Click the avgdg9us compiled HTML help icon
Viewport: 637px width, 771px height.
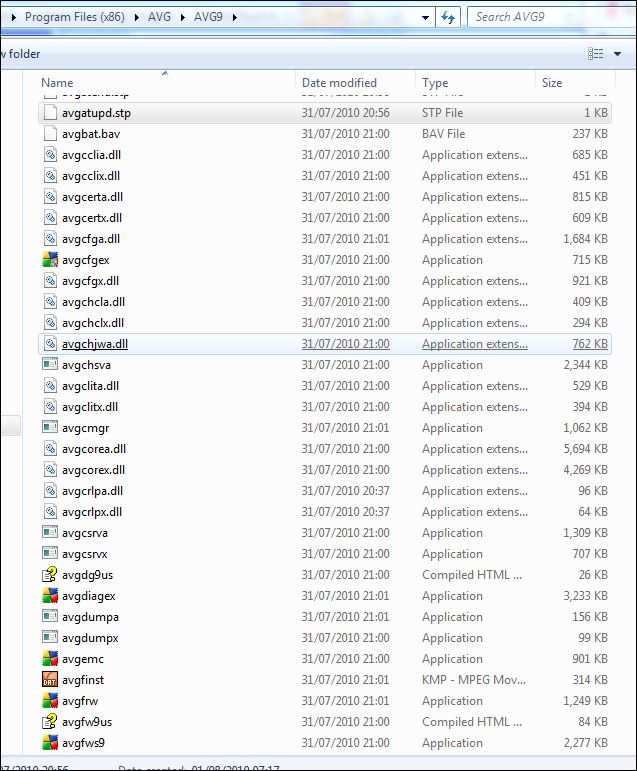pyautogui.click(x=50, y=575)
